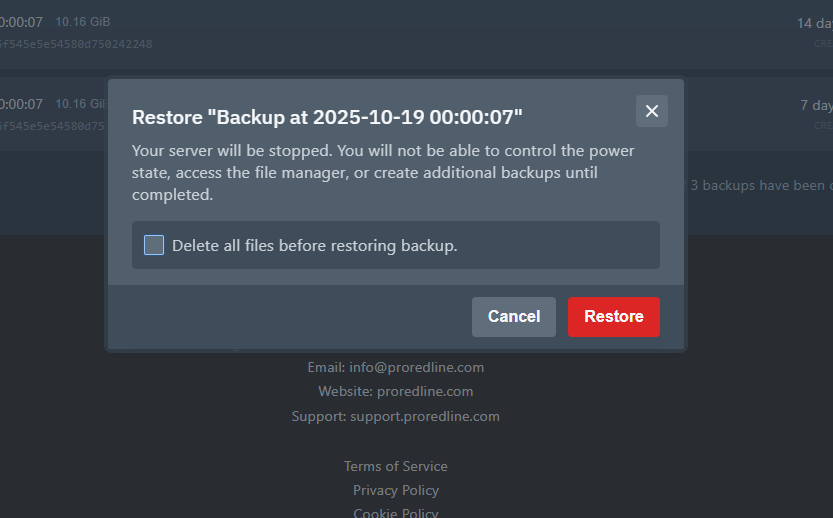The image size is (833, 518).
Task: Open the Privacy Policy page
Action: coord(396,490)
